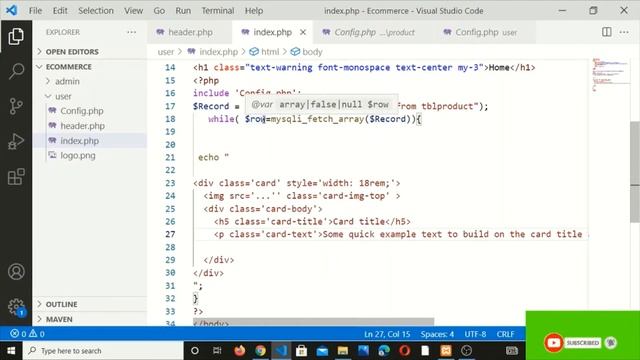Screen dimensions: 640x360
Task: Close the index.php tab
Action: point(303,32)
